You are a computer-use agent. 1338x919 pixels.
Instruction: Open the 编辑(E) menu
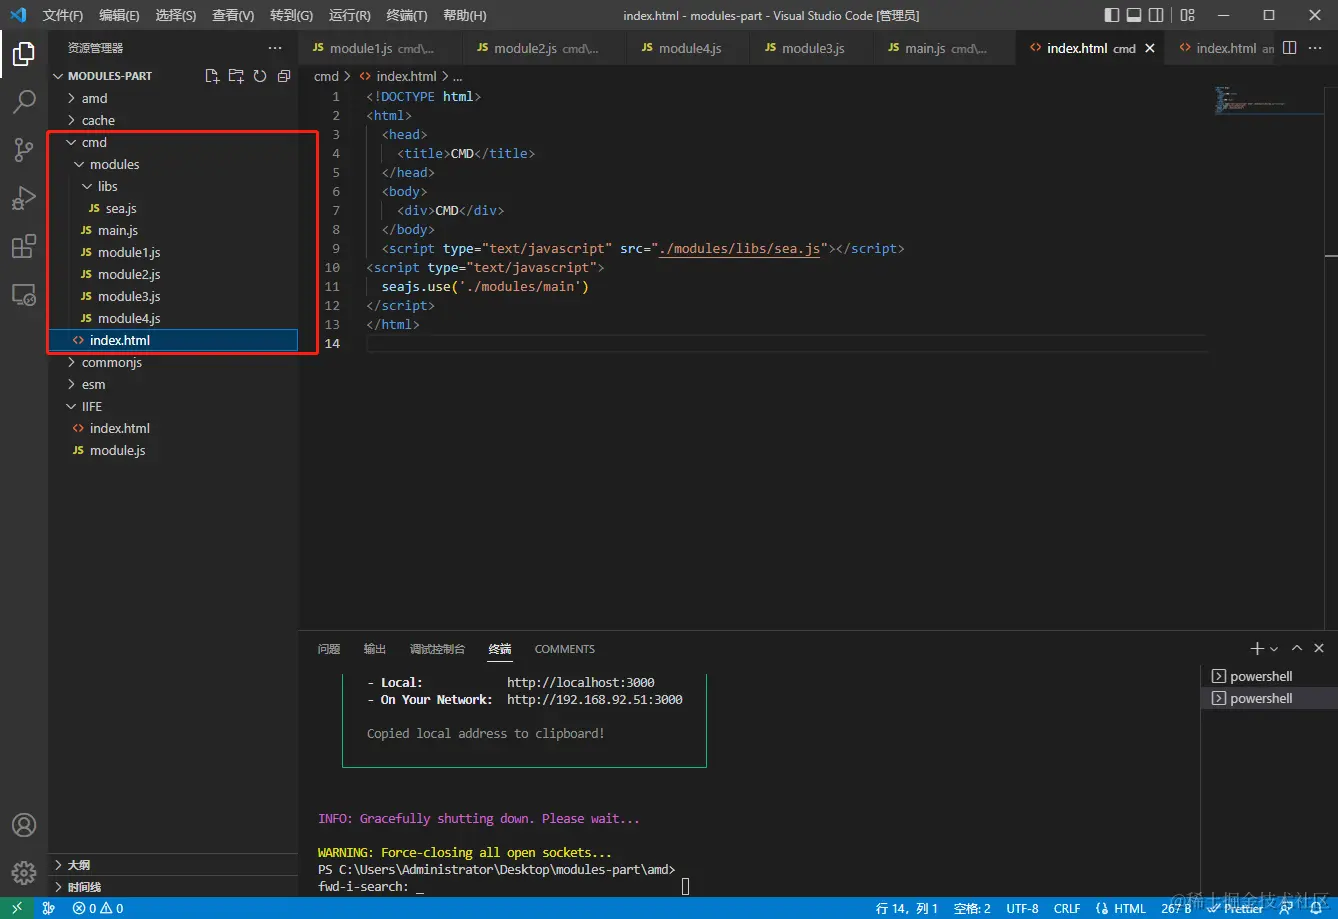(x=120, y=15)
